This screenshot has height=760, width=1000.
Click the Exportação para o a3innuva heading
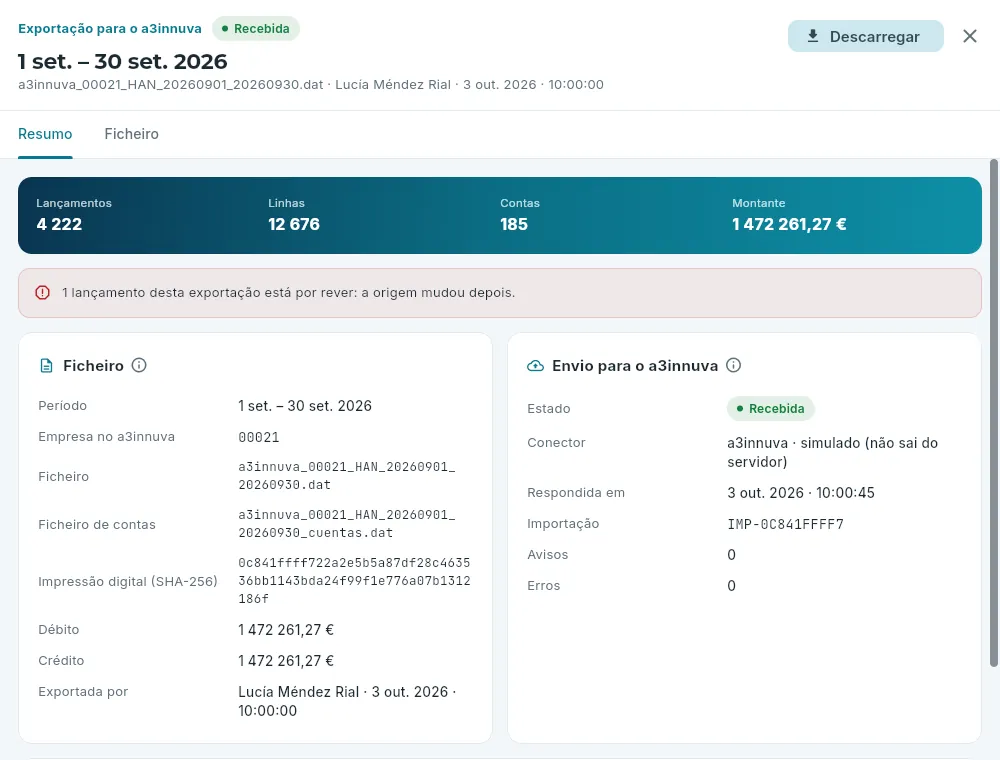(x=110, y=29)
